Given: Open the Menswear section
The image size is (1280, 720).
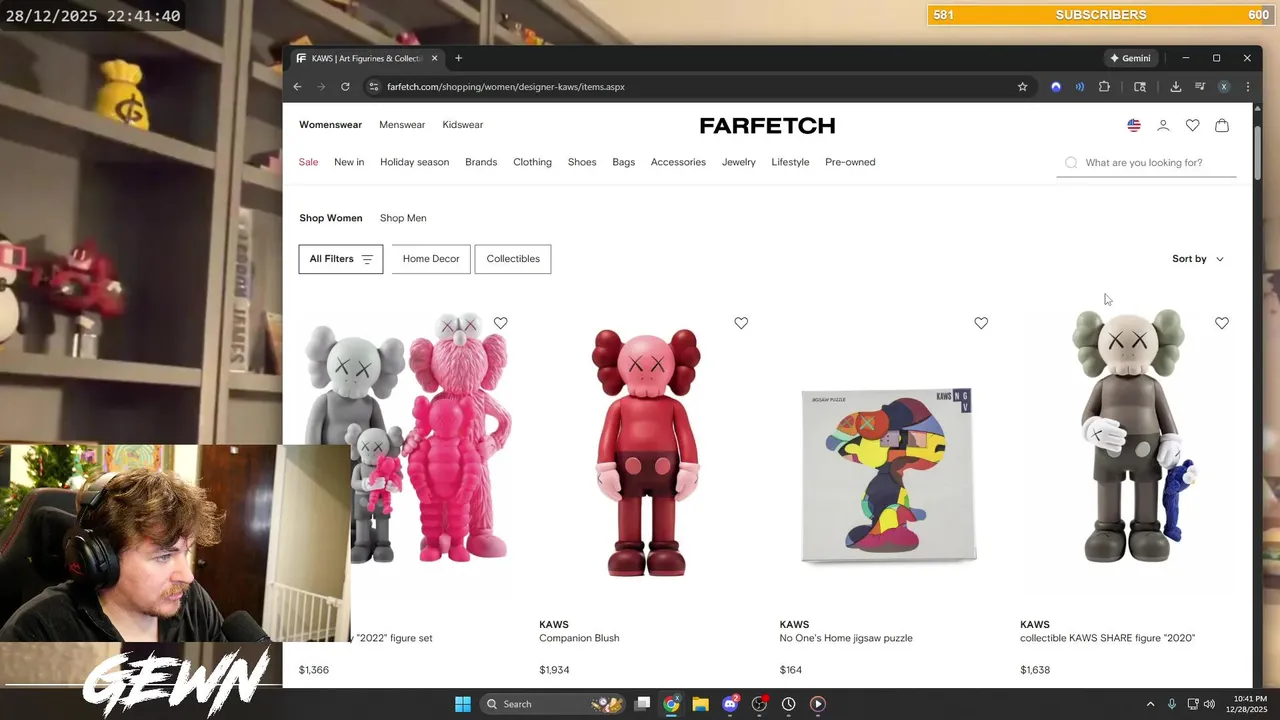Looking at the screenshot, I should coord(402,125).
